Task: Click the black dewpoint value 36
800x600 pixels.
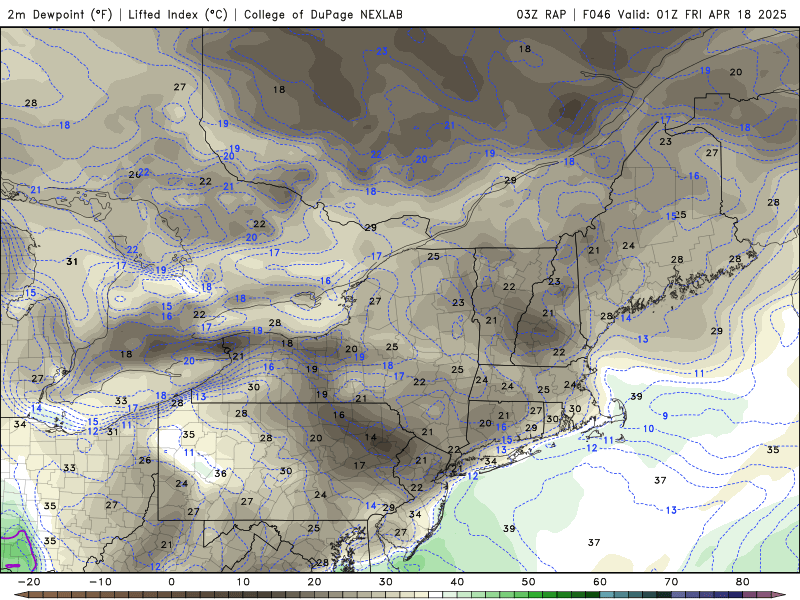Action: [x=220, y=473]
